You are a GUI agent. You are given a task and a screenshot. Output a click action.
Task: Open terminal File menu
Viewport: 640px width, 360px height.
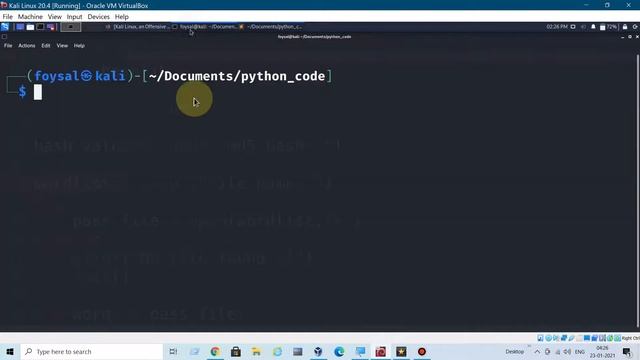8,46
